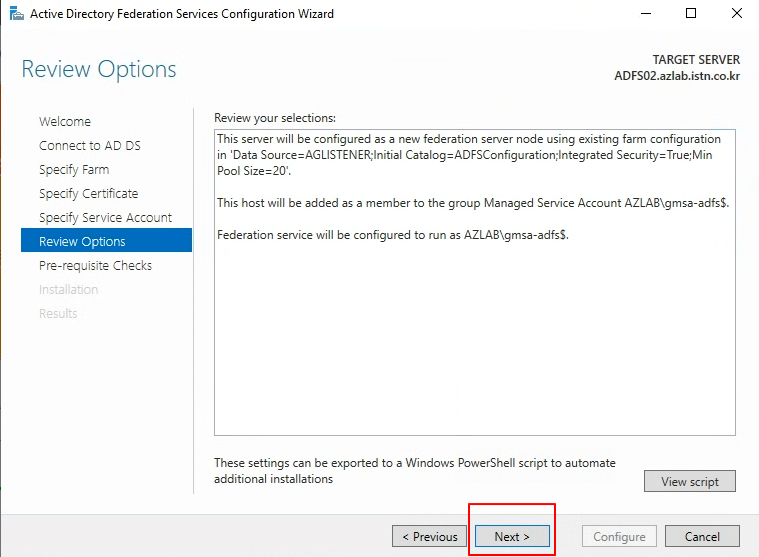Cancel the configuration wizard
759x557 pixels.
pos(702,536)
